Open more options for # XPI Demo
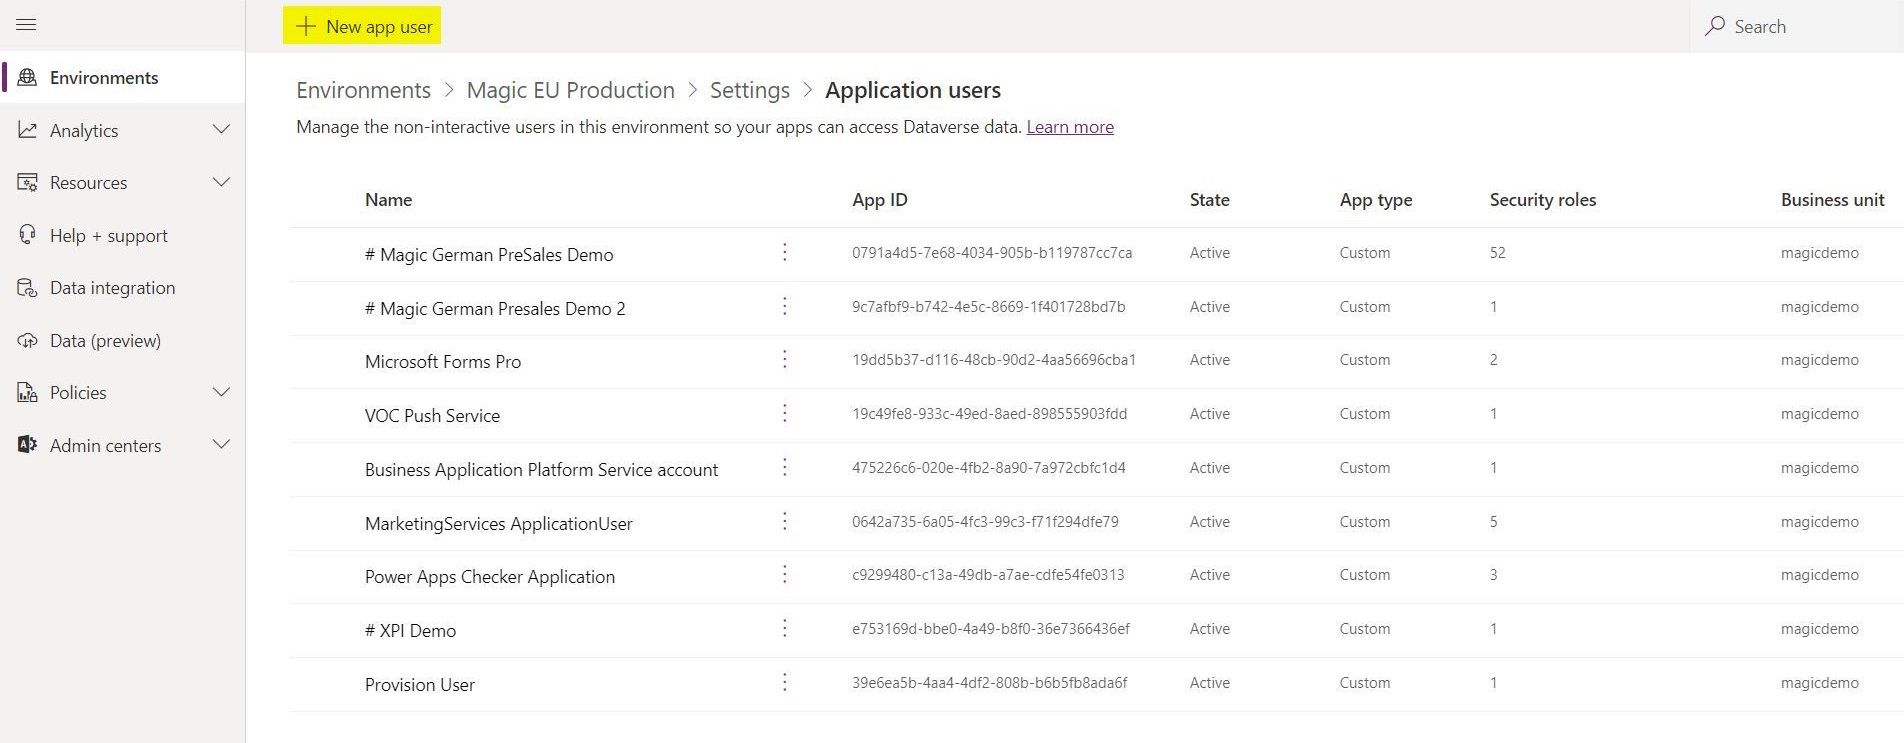 [x=785, y=629]
